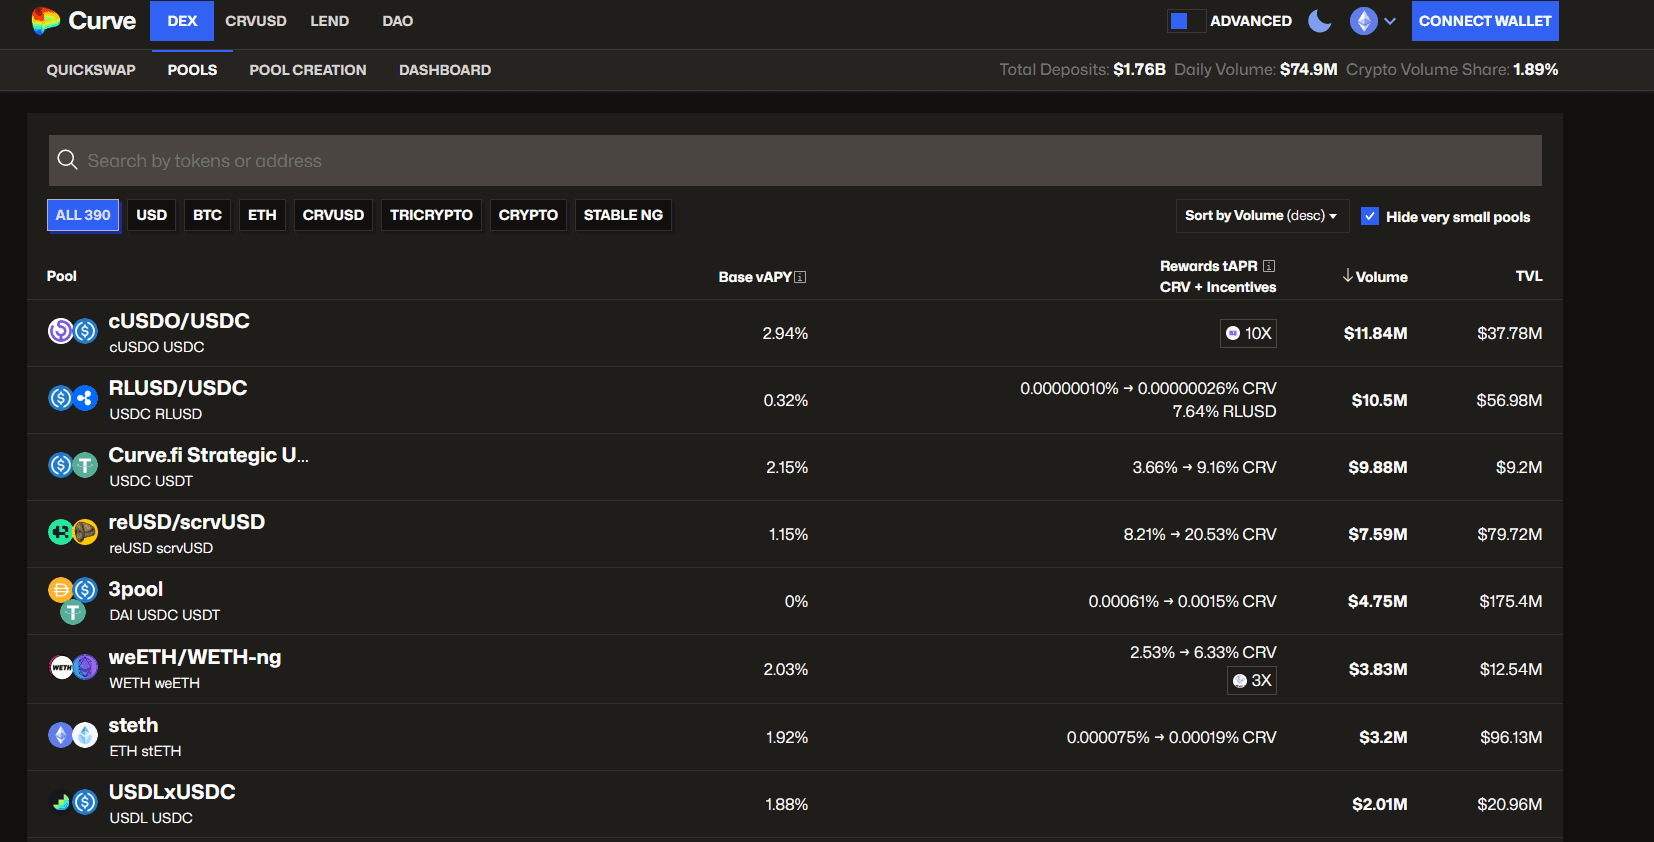Click the Volume sort arrow
Image resolution: width=1654 pixels, height=842 pixels.
(1348, 275)
